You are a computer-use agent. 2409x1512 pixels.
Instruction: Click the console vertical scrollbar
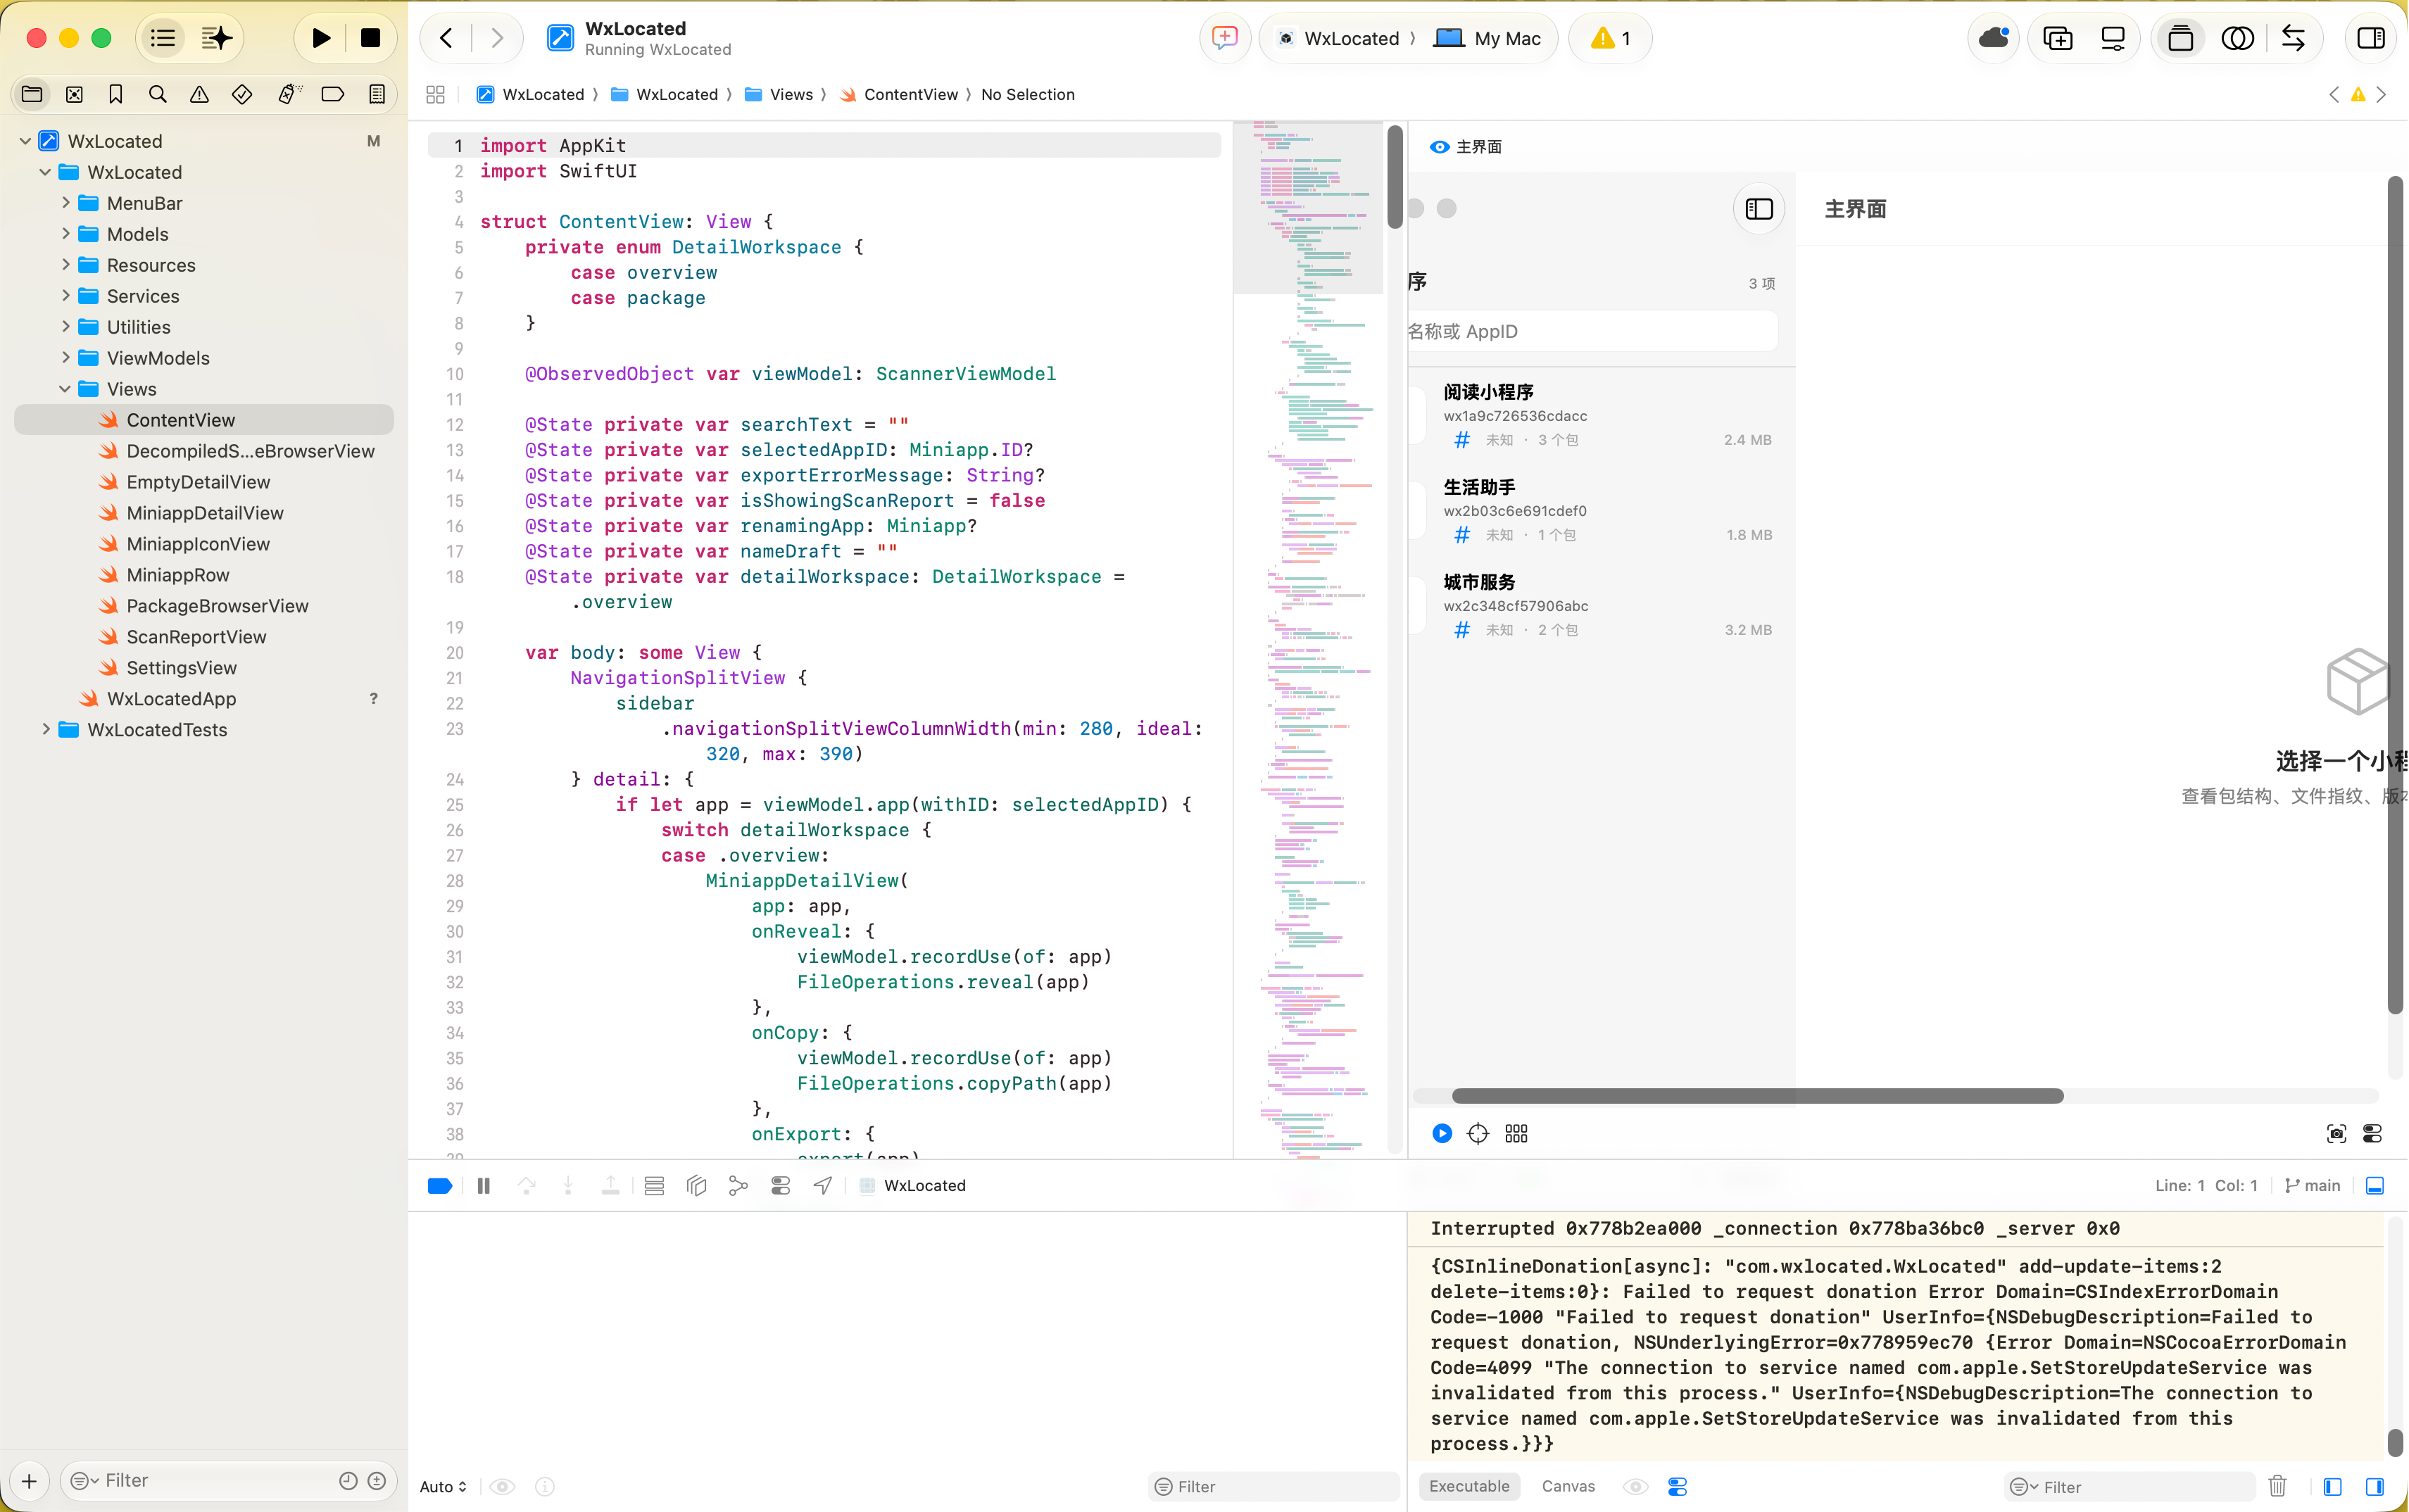(2395, 1443)
